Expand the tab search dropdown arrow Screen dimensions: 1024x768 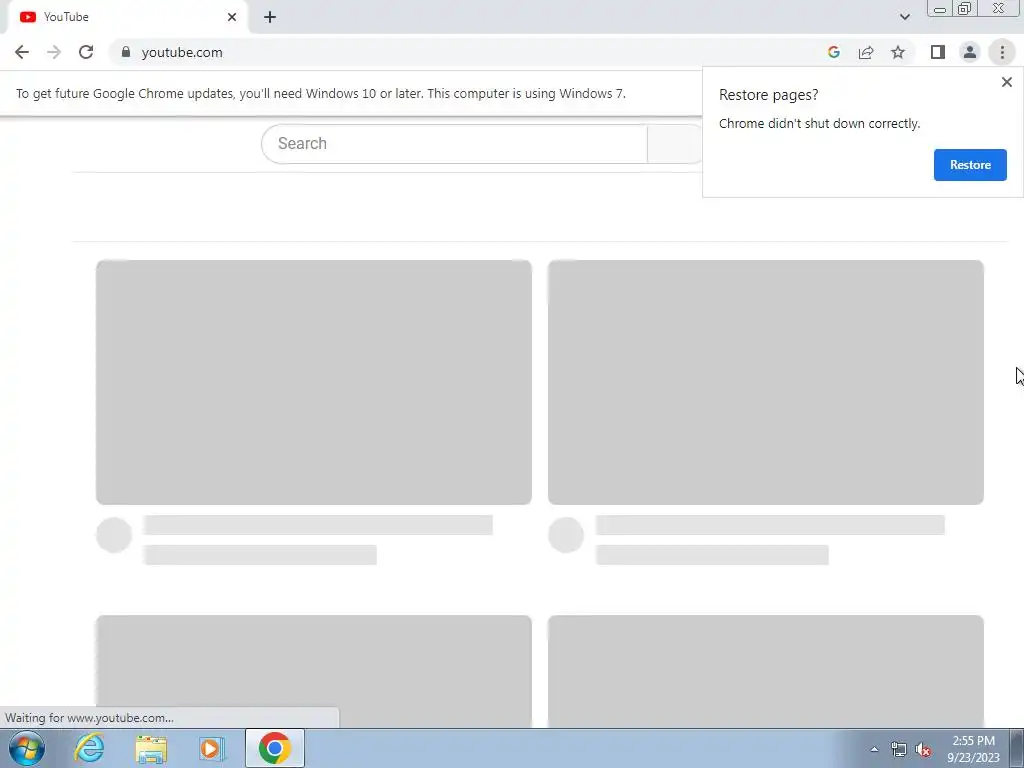[904, 17]
